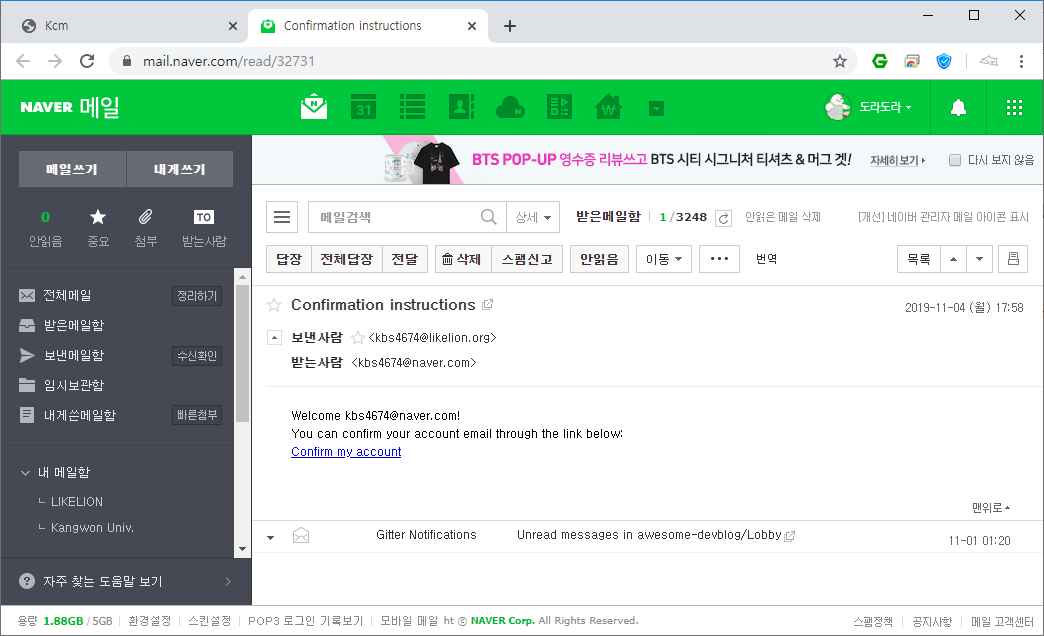Return to list with 목록 button
This screenshot has height=636, width=1044.
[x=919, y=259]
